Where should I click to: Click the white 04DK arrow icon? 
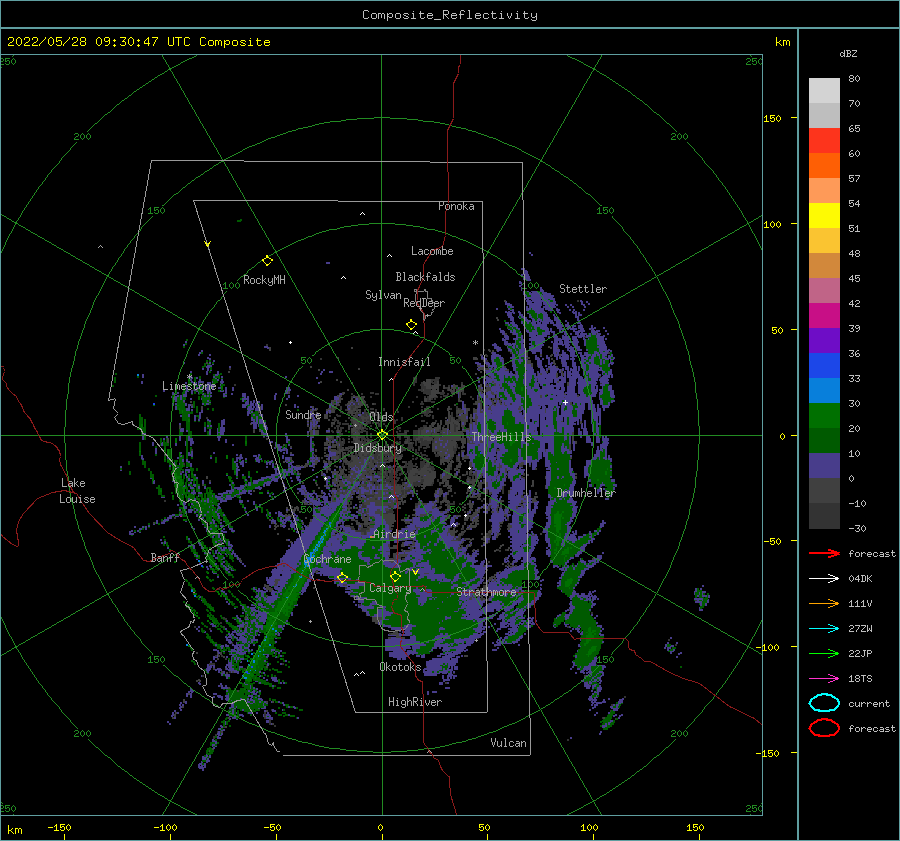tap(824, 578)
